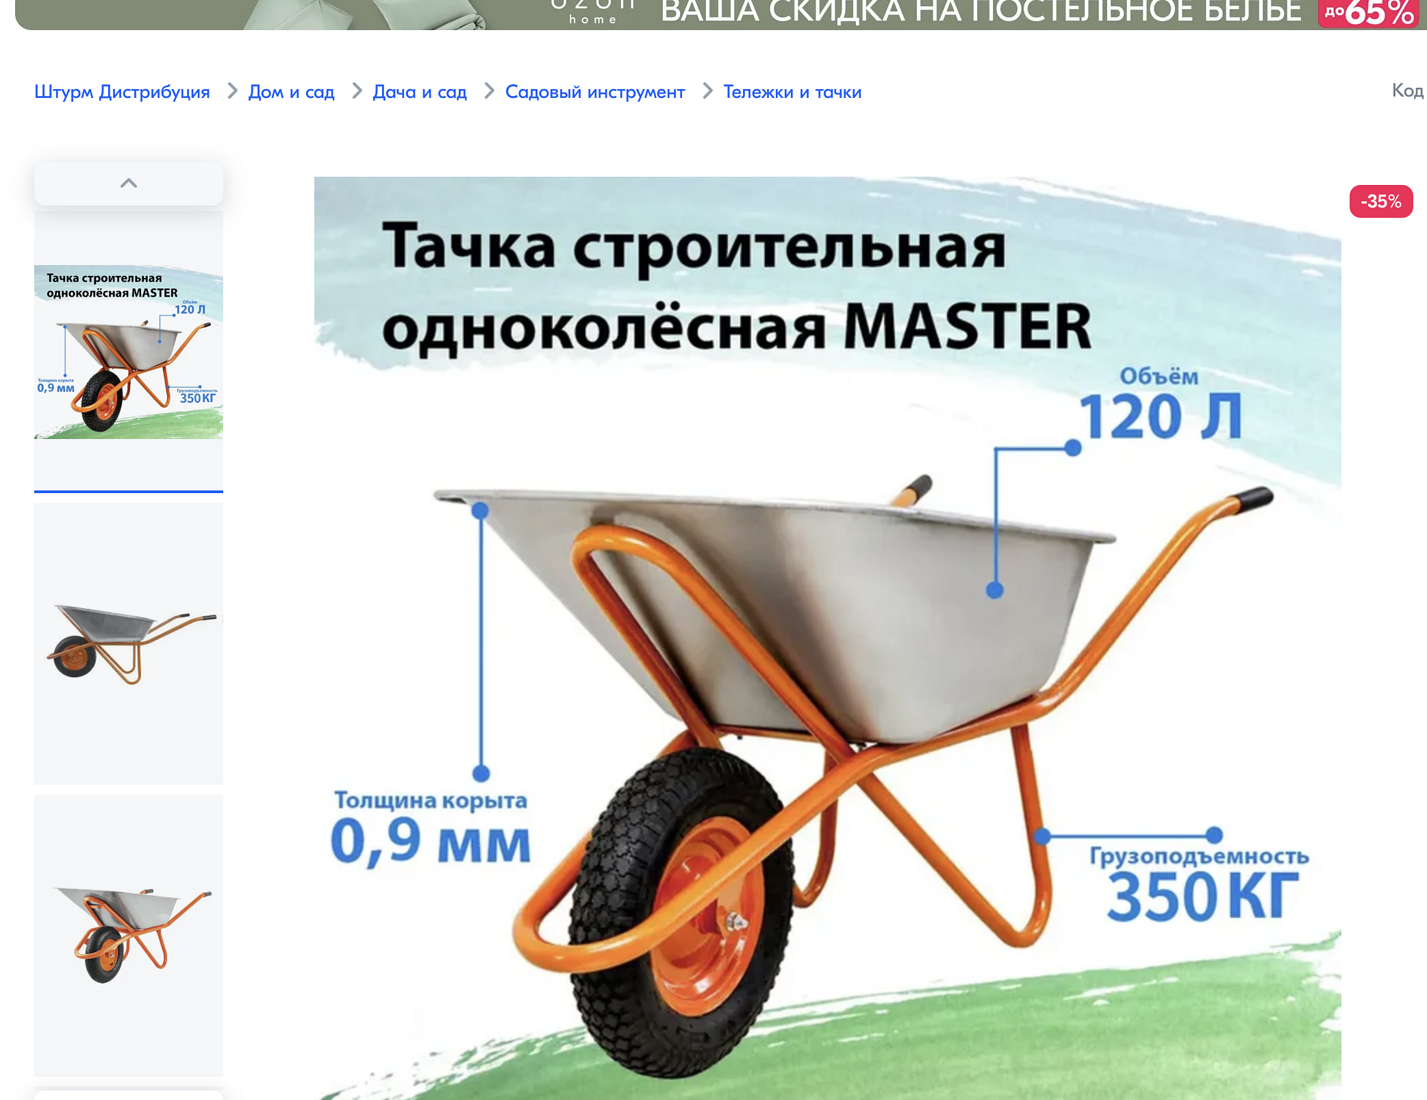Click the -35% discount badge
The height and width of the screenshot is (1100, 1427).
tap(1380, 202)
